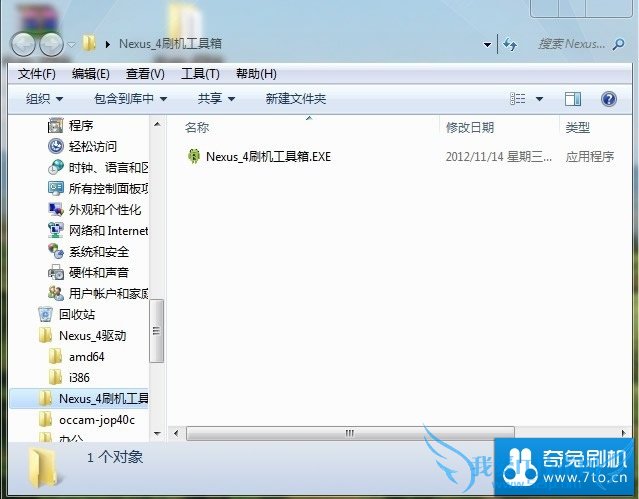Sort by the 修改日期 column header

(x=469, y=128)
